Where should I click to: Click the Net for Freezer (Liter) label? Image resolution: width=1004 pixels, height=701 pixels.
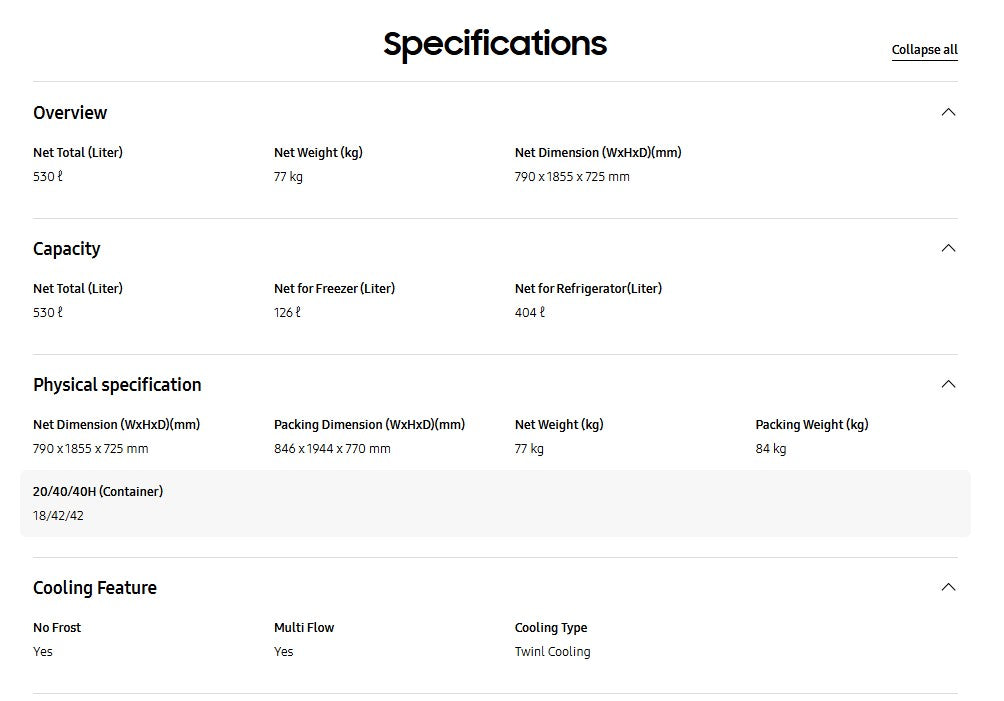[334, 289]
